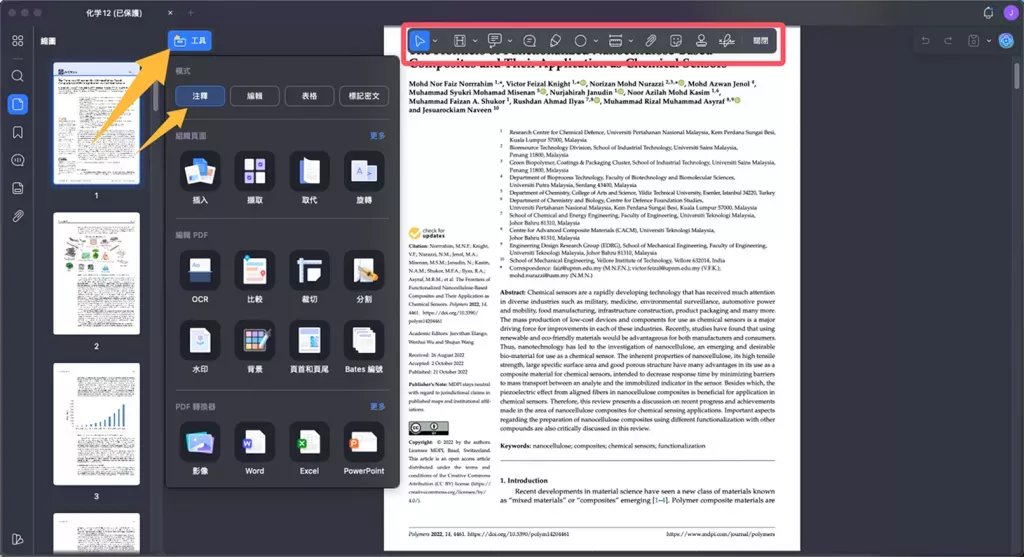Open the search icon in sidebar
1024x557 pixels.
(18, 76)
